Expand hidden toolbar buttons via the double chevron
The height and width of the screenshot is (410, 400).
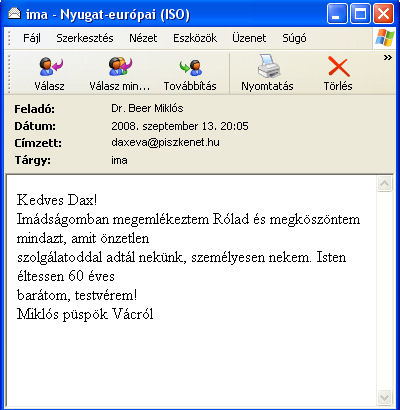click(x=387, y=58)
